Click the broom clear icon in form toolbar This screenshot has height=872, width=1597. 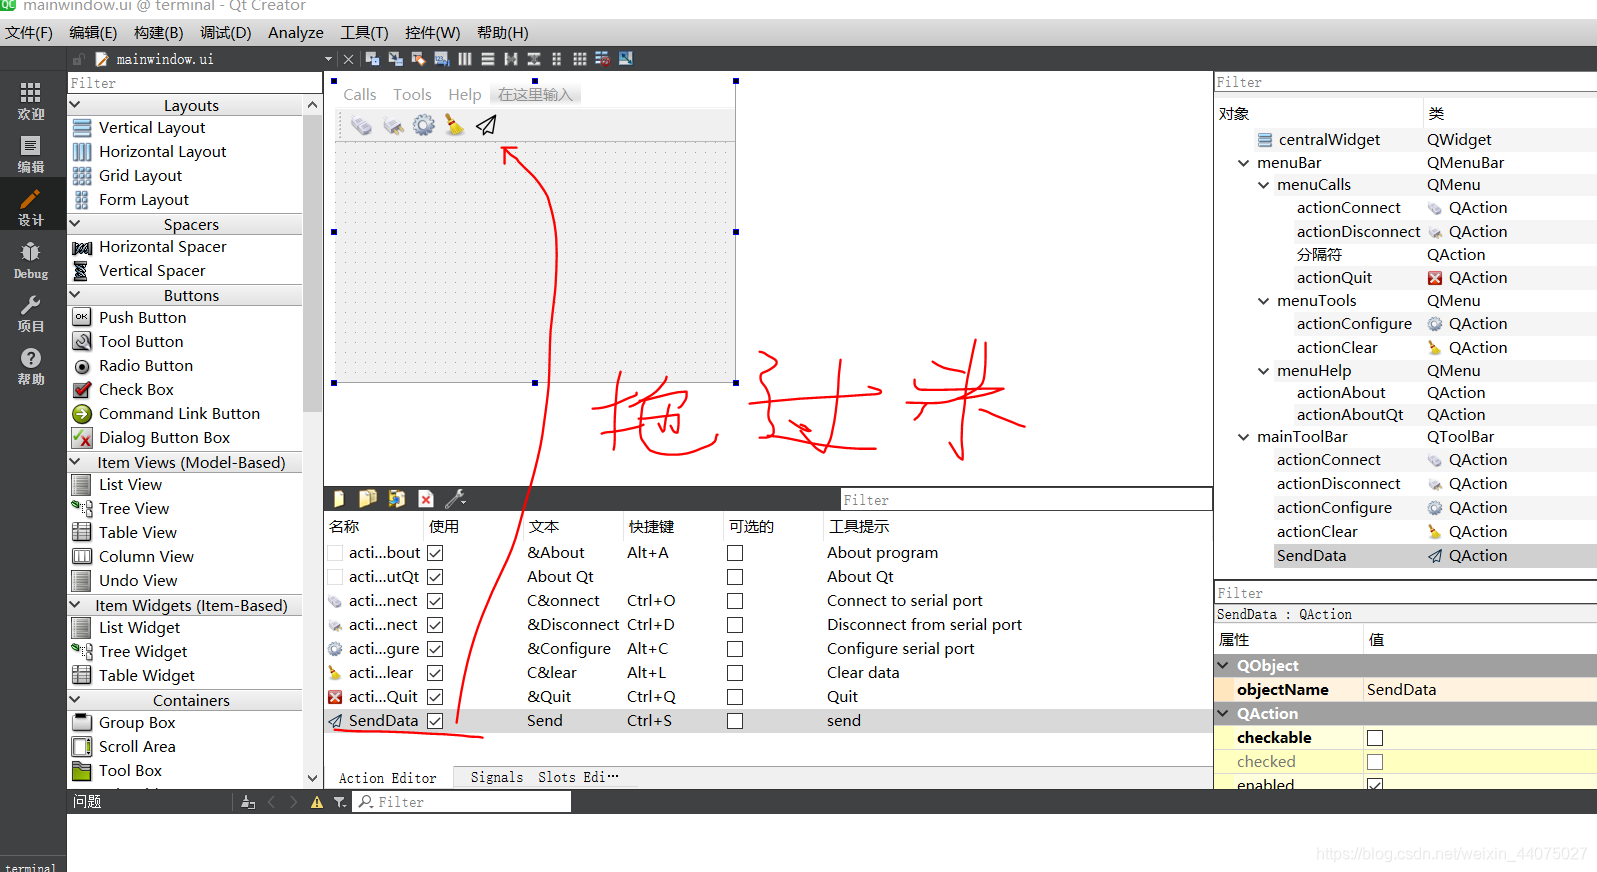click(x=455, y=125)
